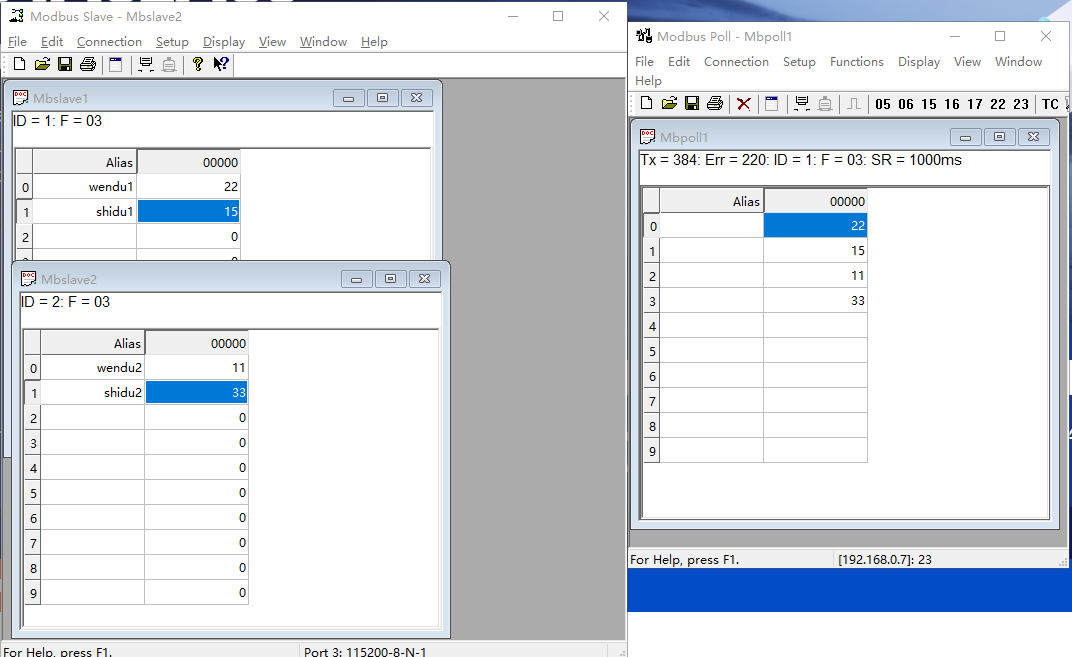The width and height of the screenshot is (1072, 657).
Task: Click function 05 button in Modbus Poll toolbar
Action: point(882,104)
